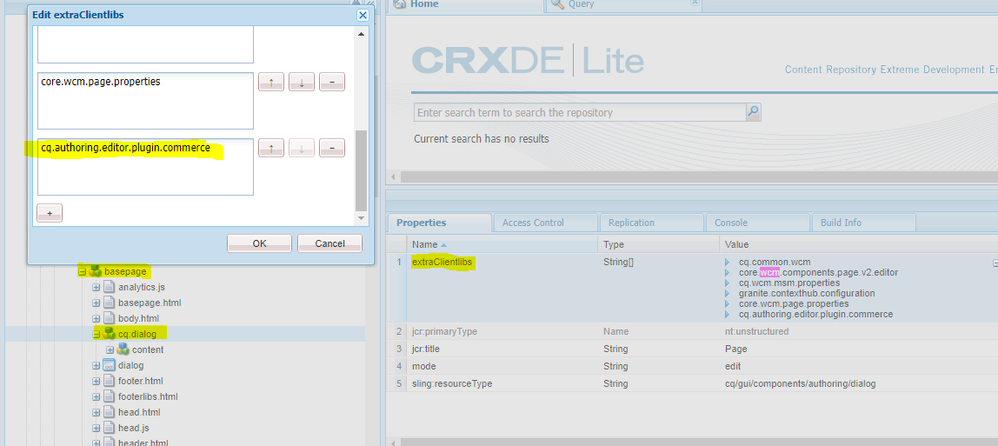
Task: Select the Properties tab
Action: (x=439, y=223)
